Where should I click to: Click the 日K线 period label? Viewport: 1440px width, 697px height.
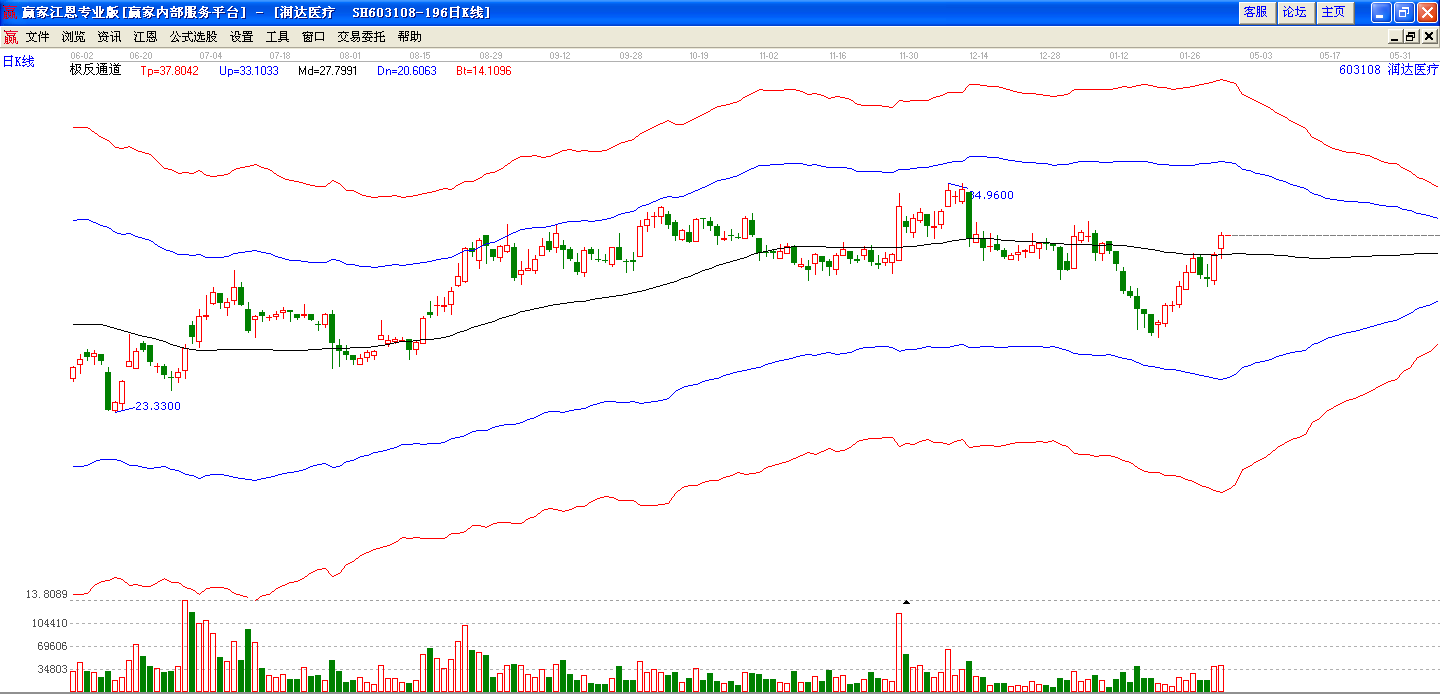click(18, 62)
